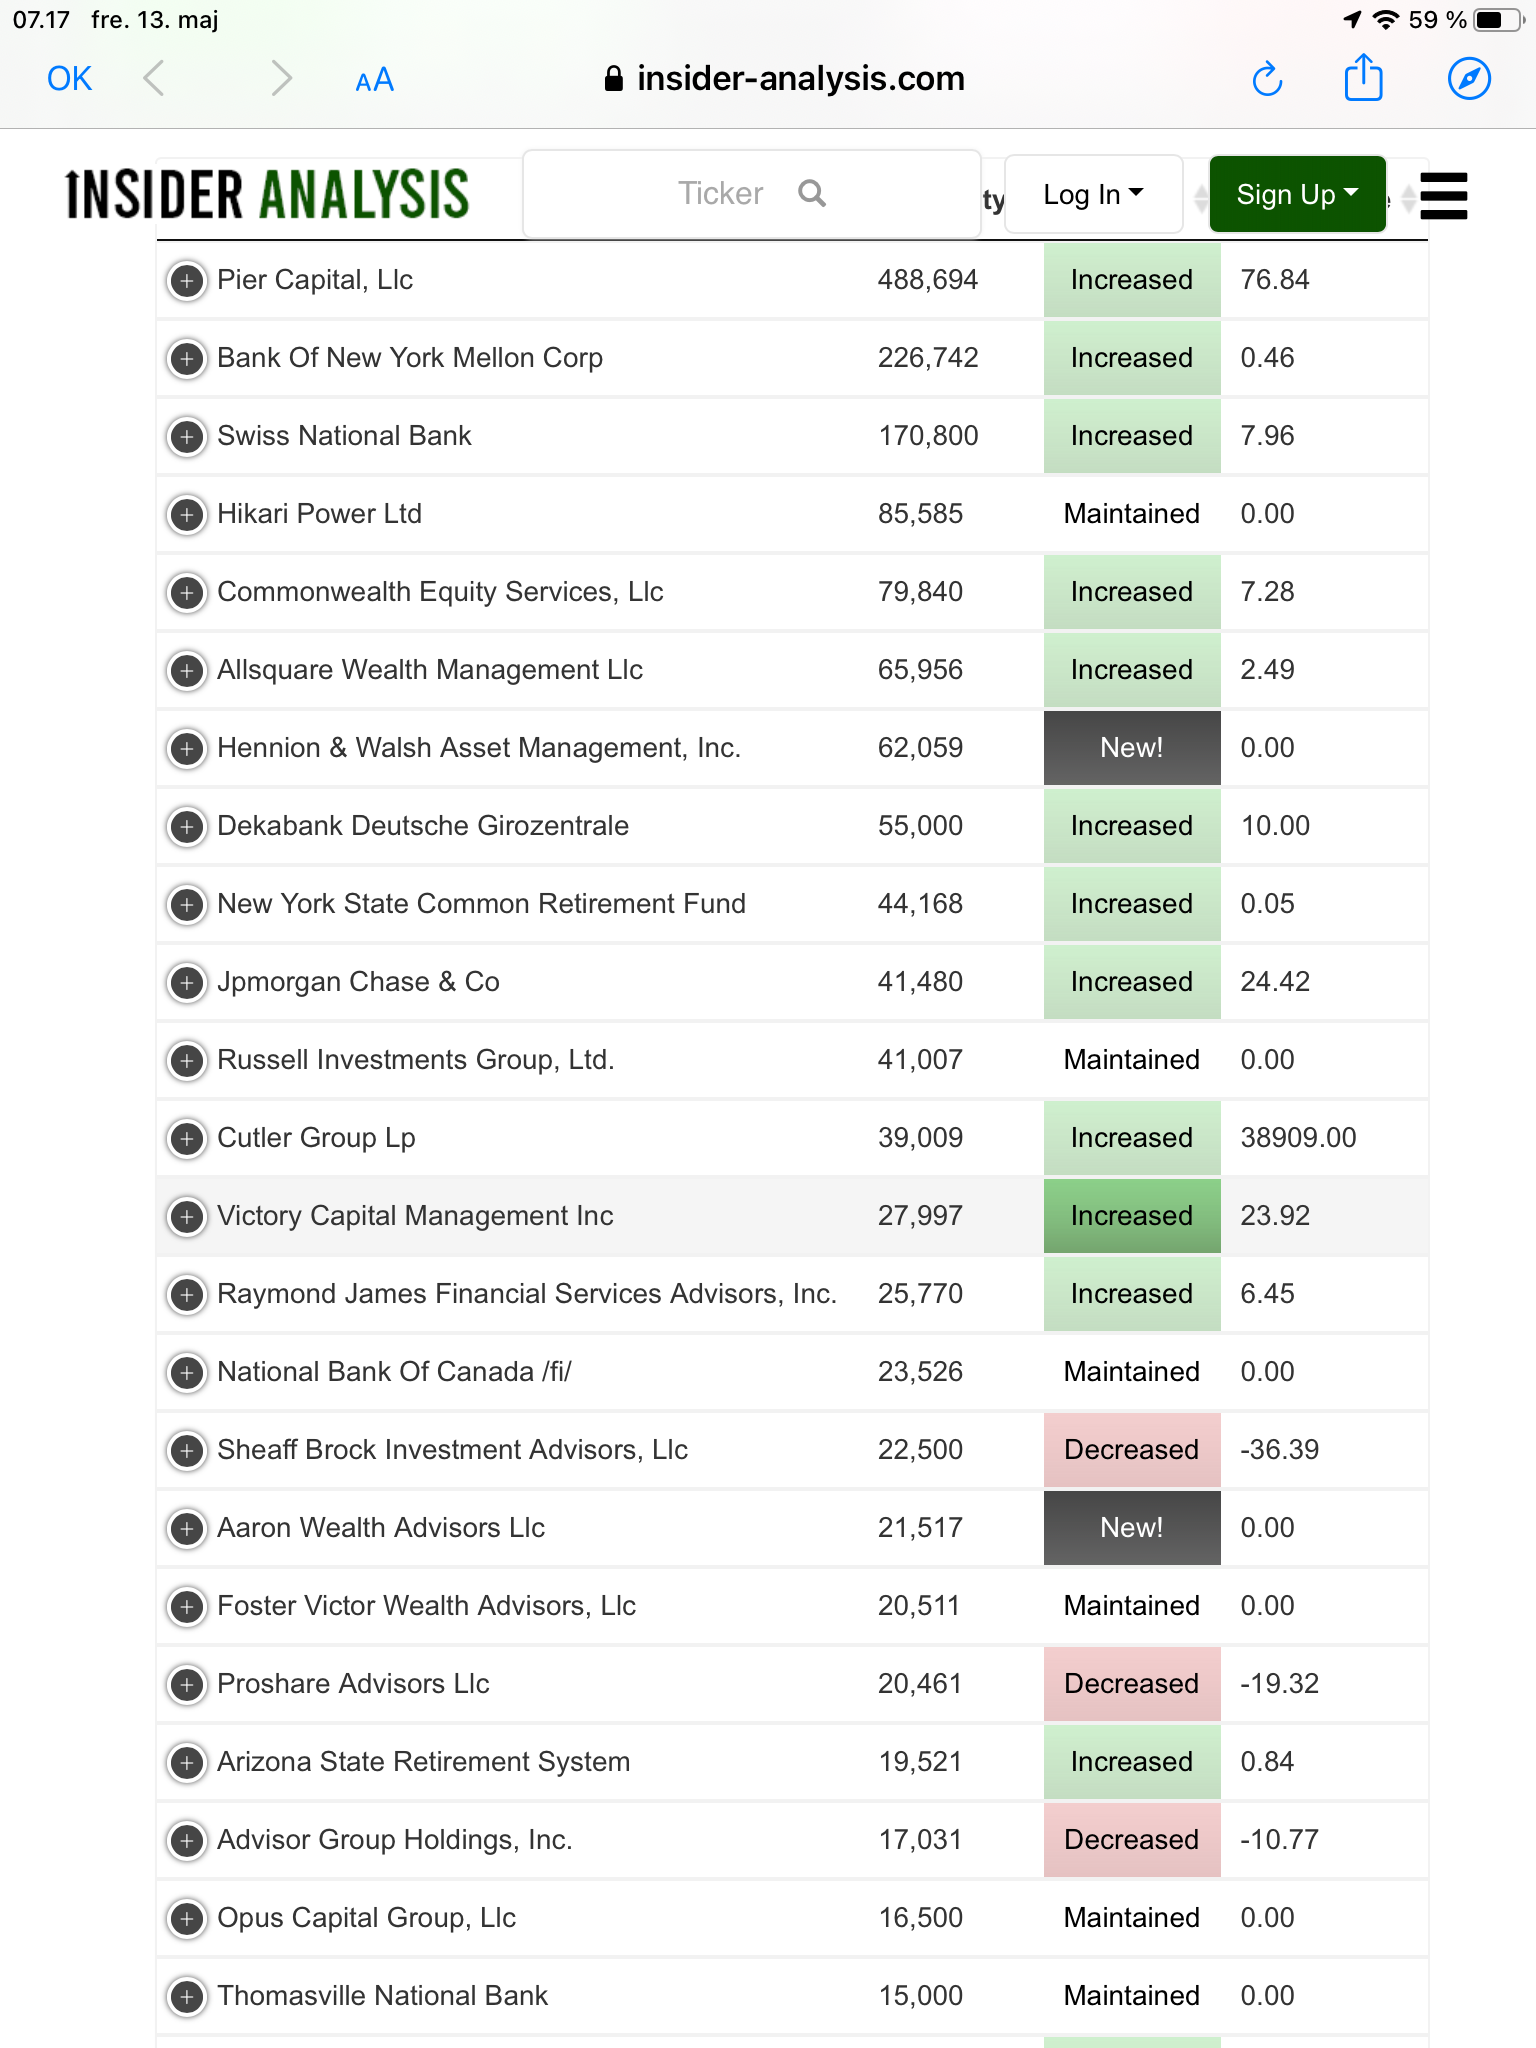
Task: Open the Log In dropdown
Action: point(1093,194)
